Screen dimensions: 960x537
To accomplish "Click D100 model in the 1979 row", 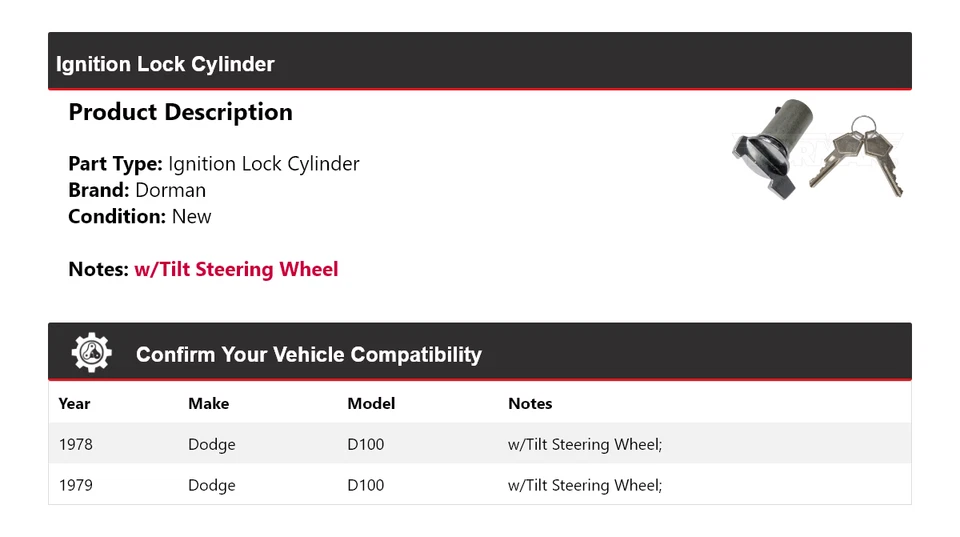I will pyautogui.click(x=366, y=485).
